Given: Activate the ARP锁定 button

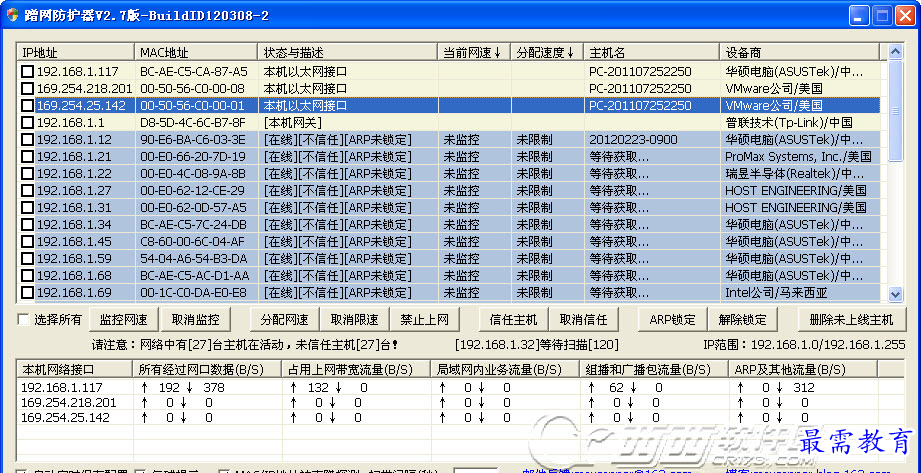Looking at the screenshot, I should (672, 320).
